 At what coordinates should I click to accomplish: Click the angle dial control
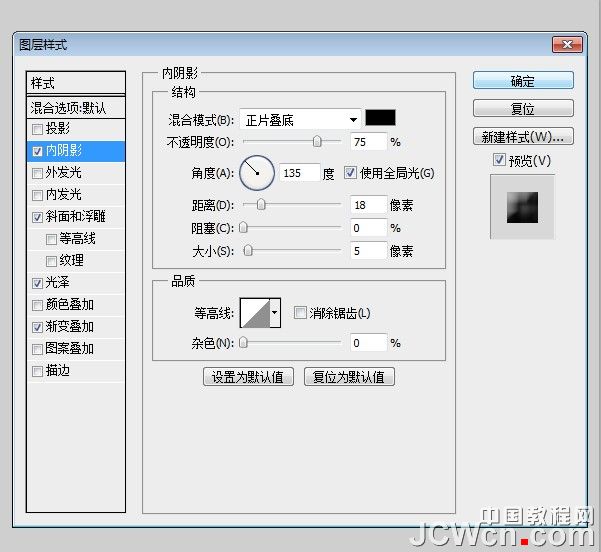tap(257, 173)
